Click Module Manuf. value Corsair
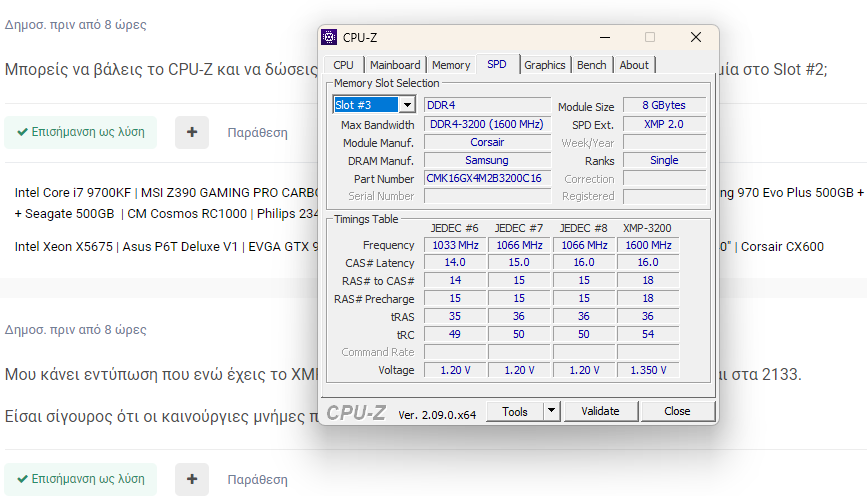Viewport: 867px width, 496px height. [x=487, y=142]
